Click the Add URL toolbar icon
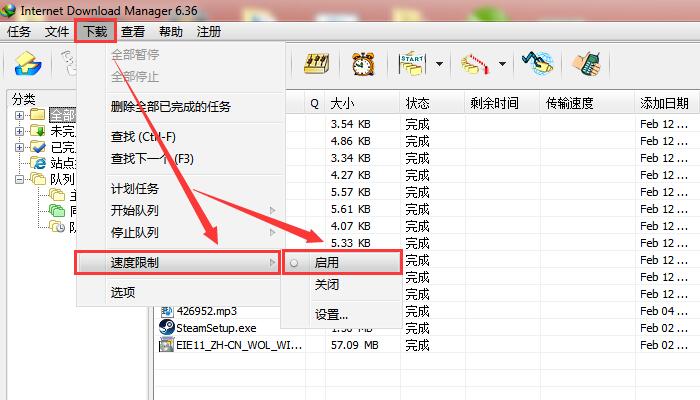Viewport: 700px width, 400px height. [x=28, y=64]
